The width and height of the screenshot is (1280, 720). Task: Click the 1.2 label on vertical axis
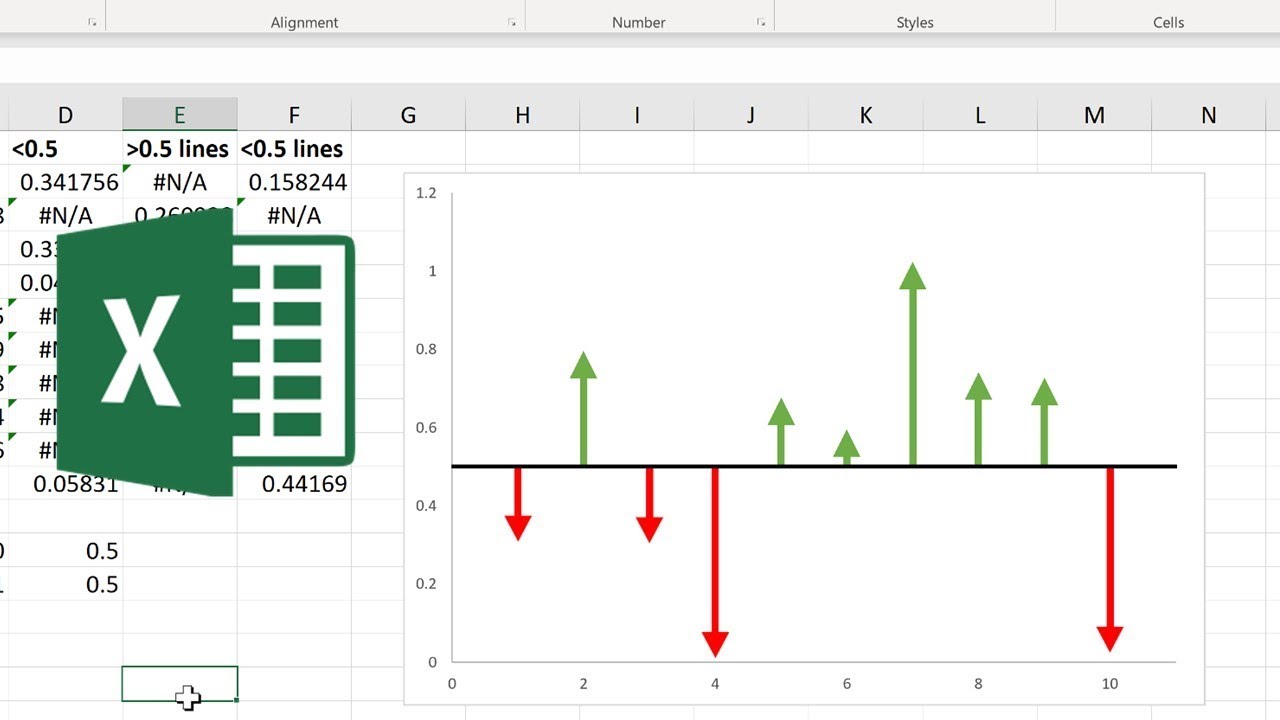pos(426,193)
